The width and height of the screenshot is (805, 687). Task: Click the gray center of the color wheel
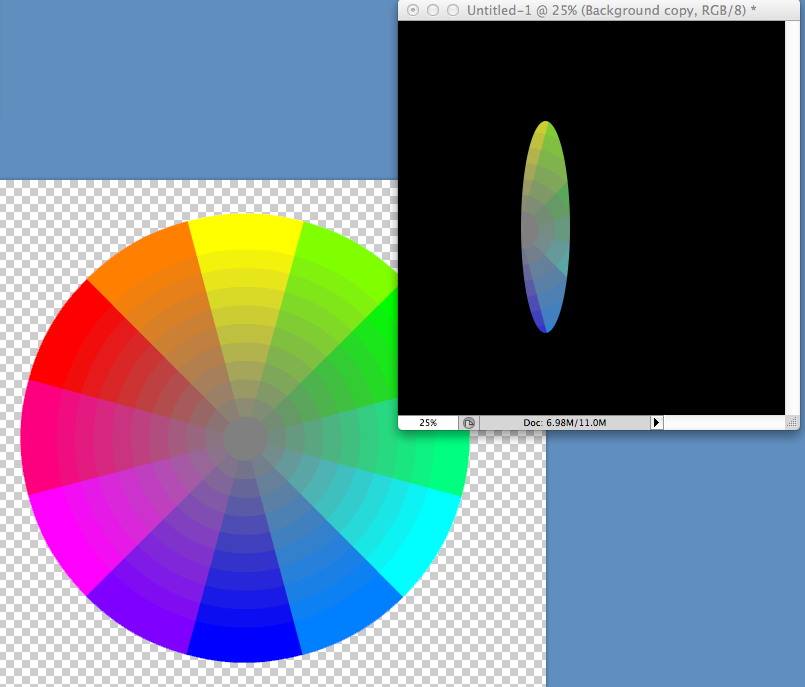click(243, 438)
